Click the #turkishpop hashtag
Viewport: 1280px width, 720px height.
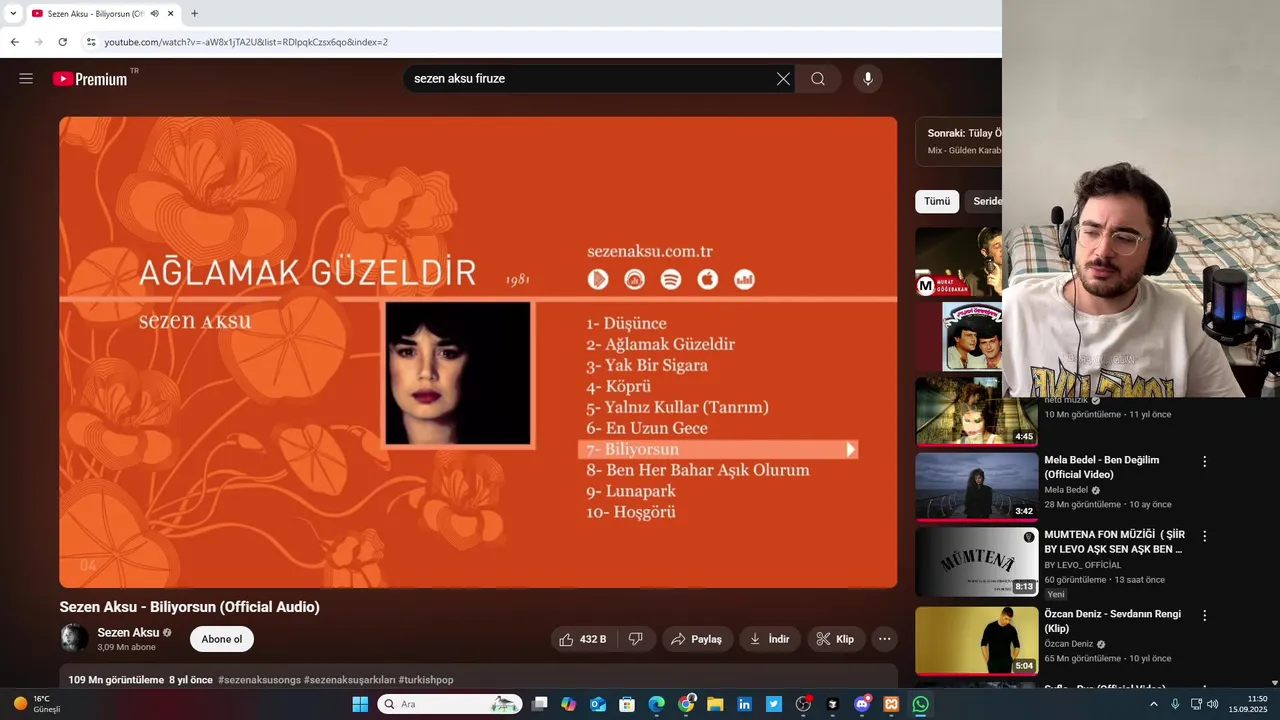[x=426, y=680]
